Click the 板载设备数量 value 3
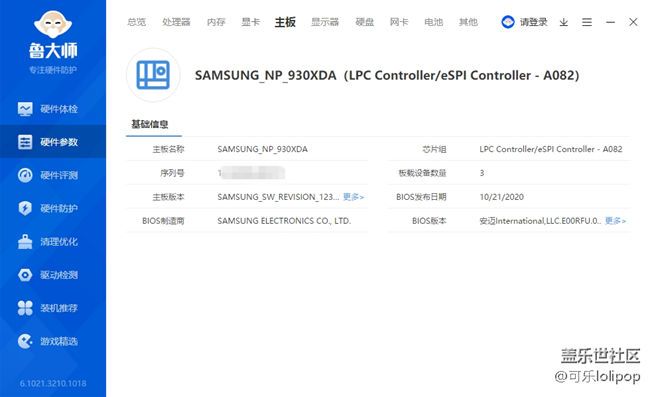 [482, 173]
